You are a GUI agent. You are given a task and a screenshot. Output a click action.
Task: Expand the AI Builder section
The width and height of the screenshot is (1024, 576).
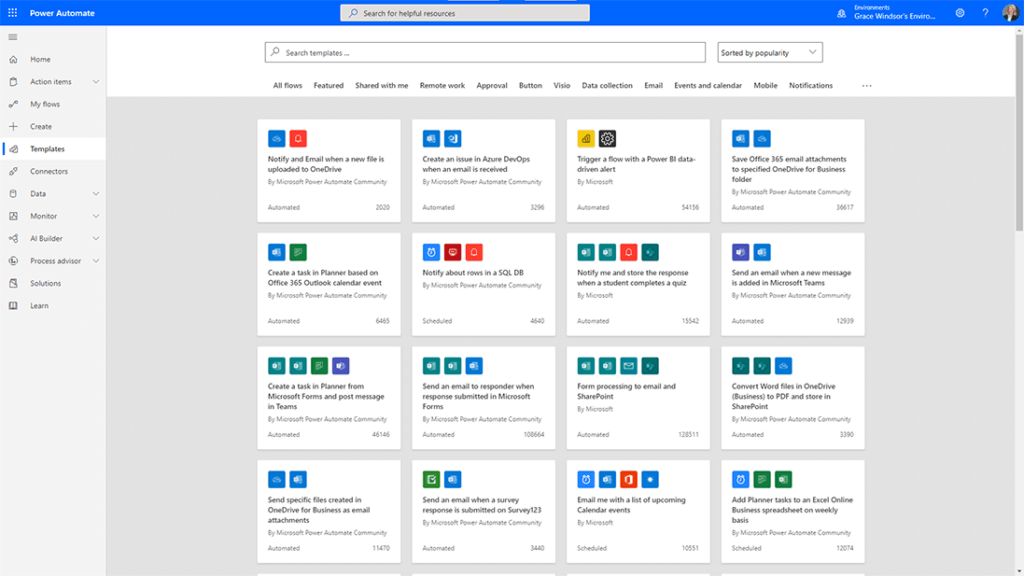[x=96, y=239]
